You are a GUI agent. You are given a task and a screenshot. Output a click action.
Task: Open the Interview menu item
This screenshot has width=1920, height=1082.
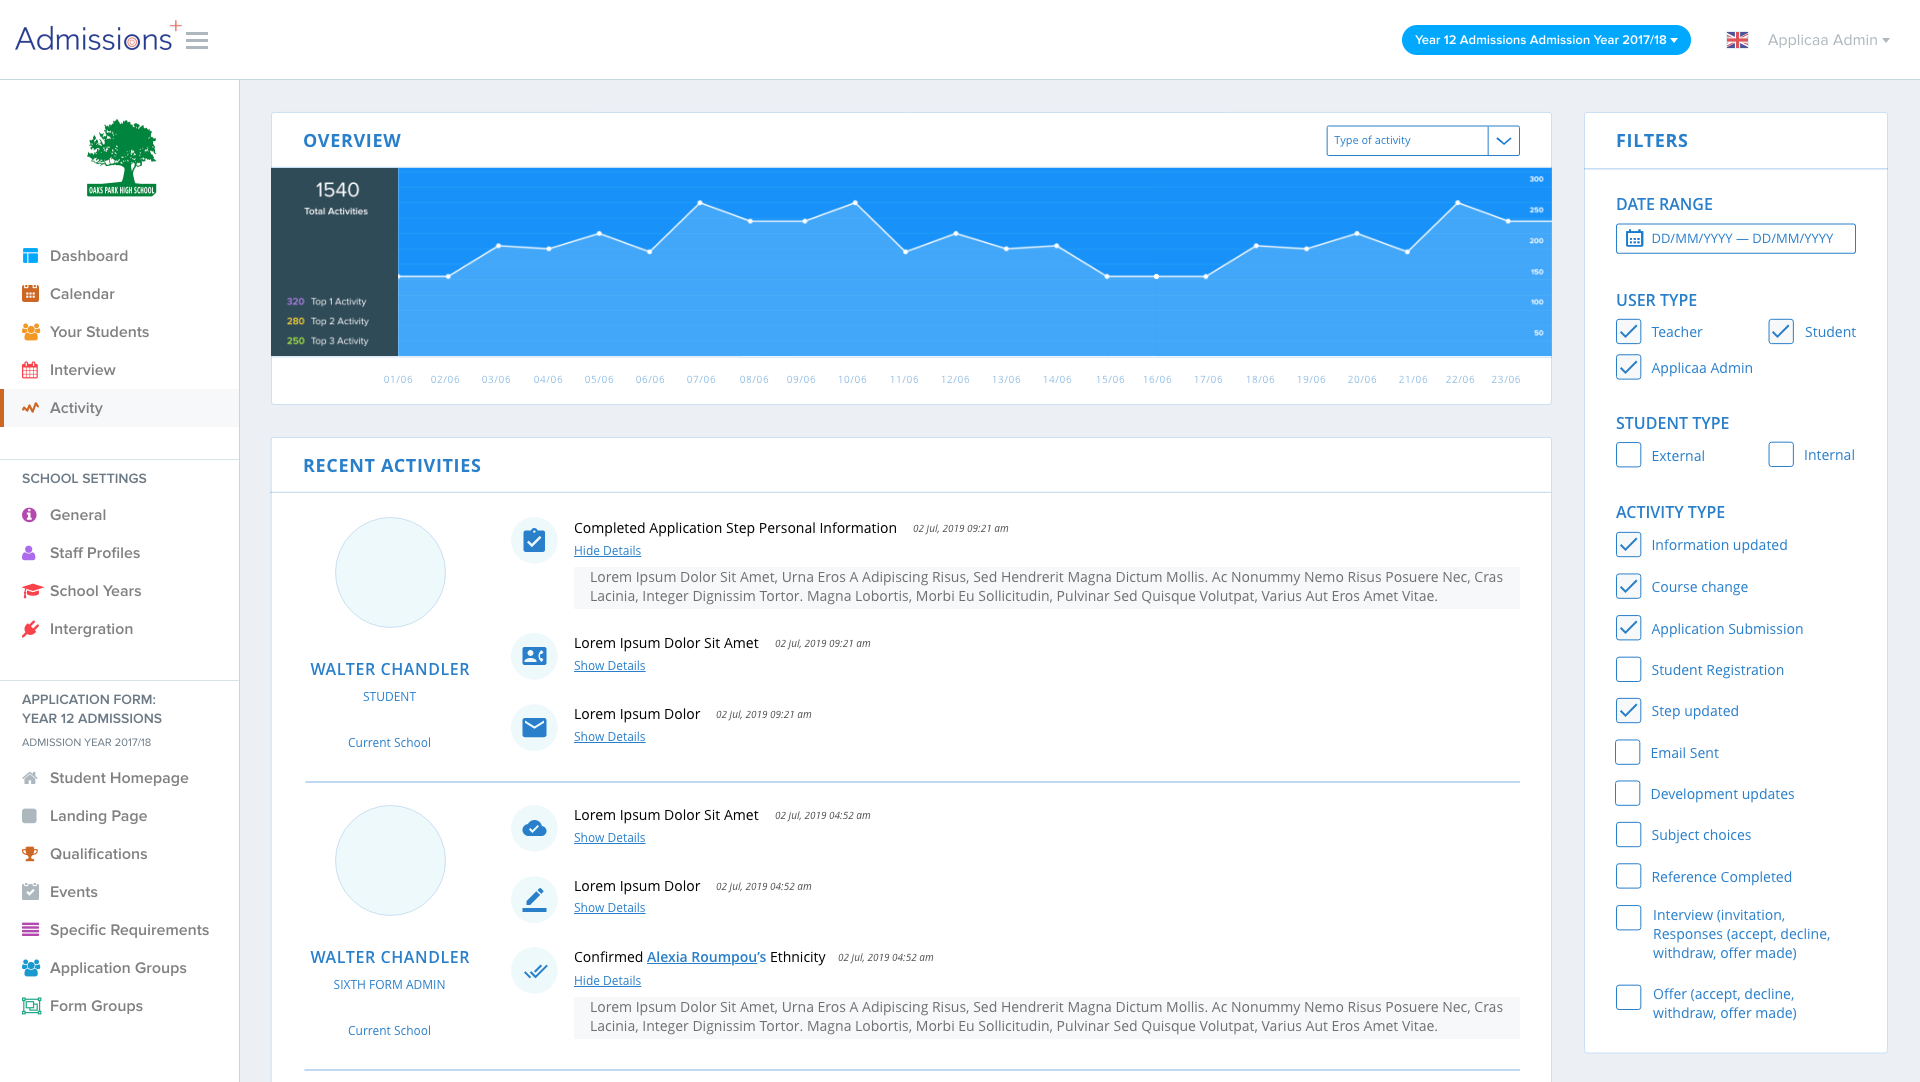pyautogui.click(x=120, y=370)
